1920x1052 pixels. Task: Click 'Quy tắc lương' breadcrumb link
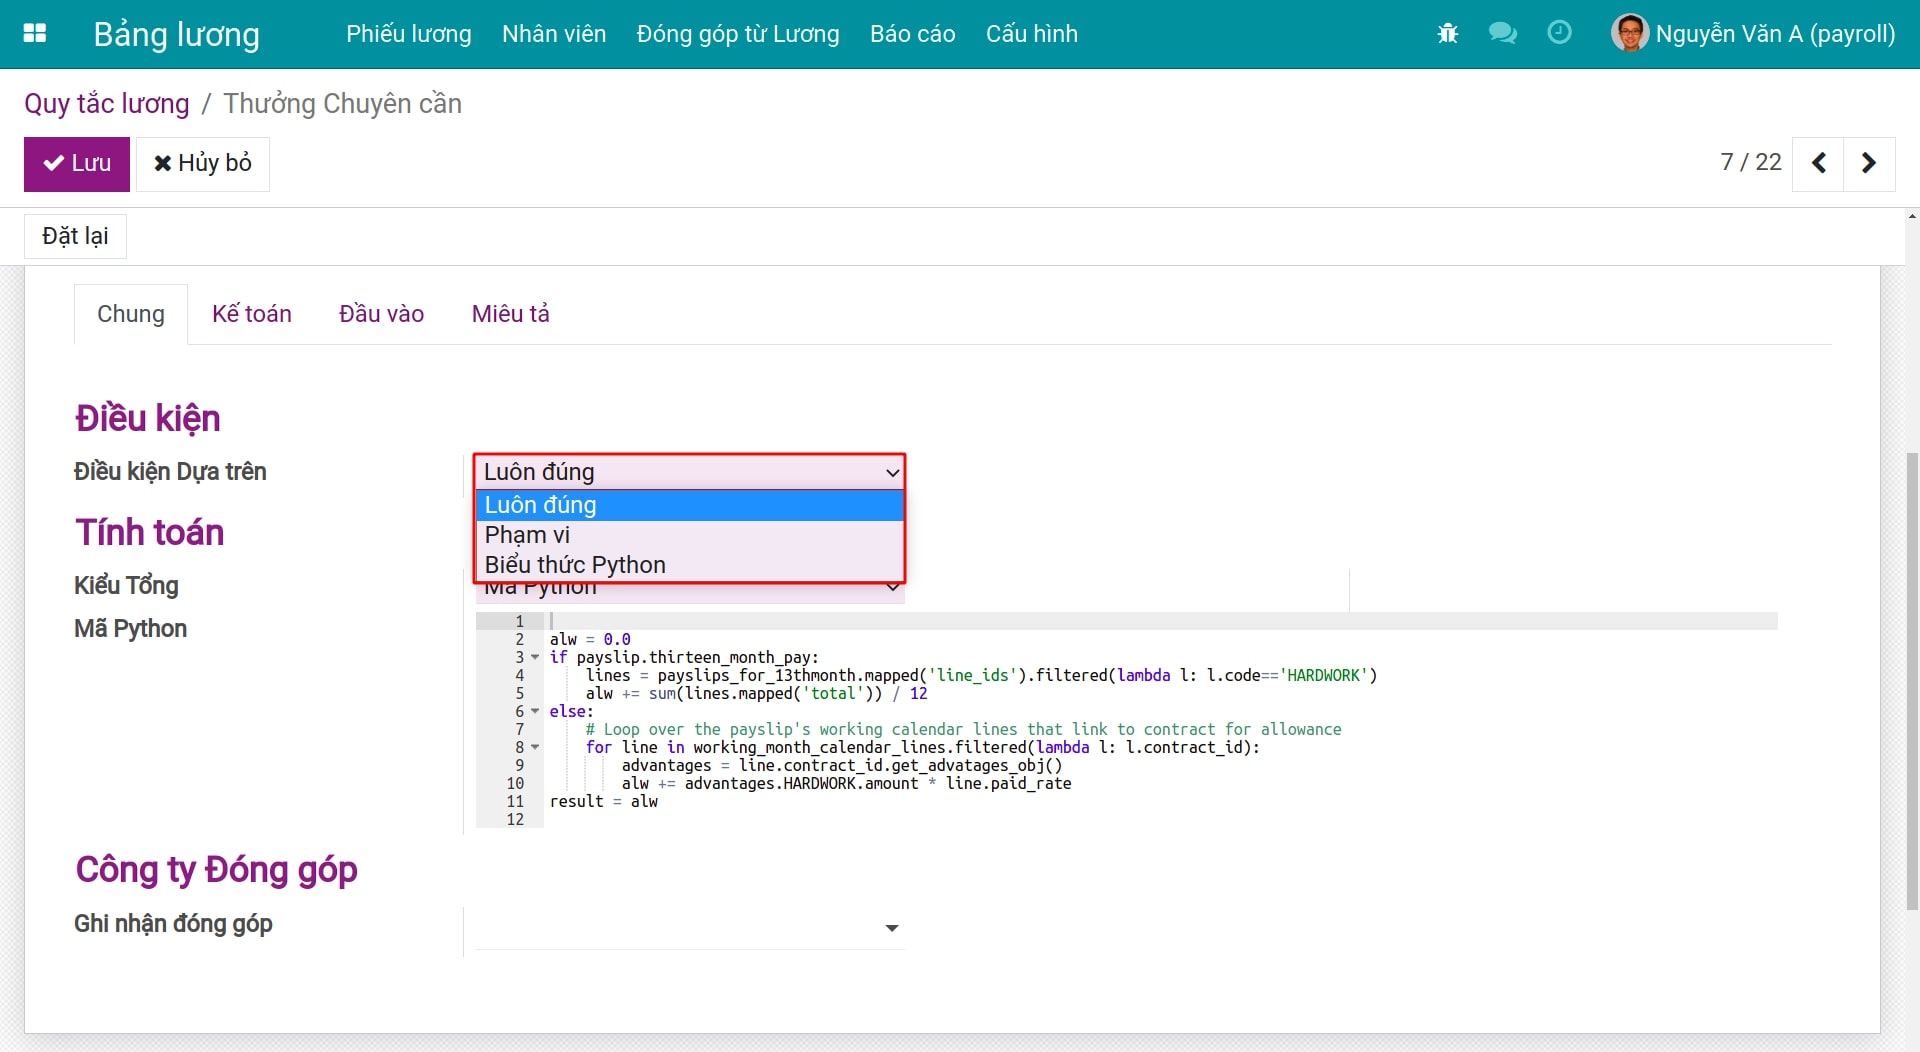[x=107, y=104]
